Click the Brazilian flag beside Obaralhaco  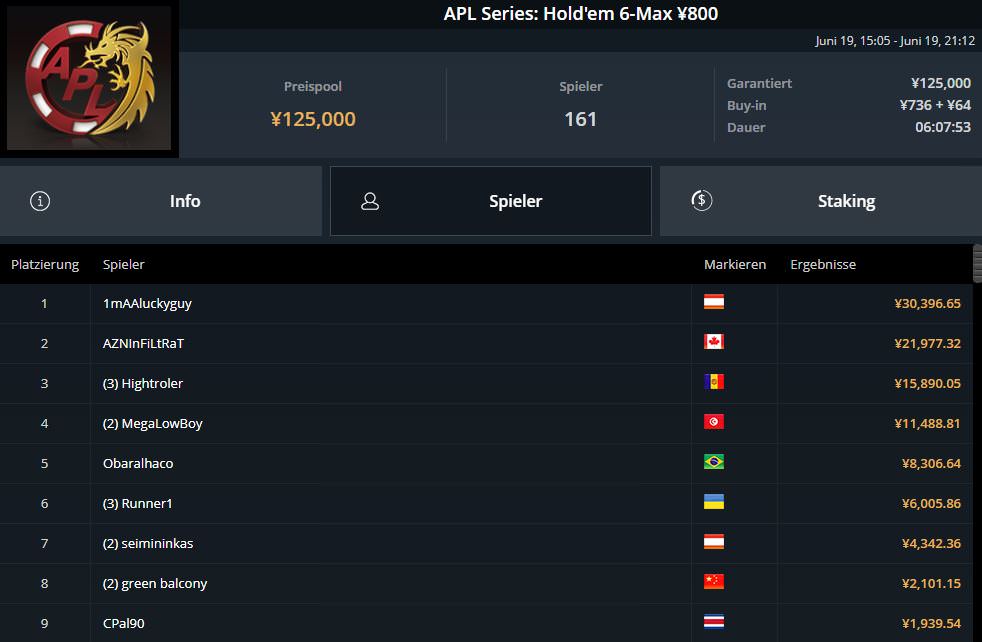(714, 463)
